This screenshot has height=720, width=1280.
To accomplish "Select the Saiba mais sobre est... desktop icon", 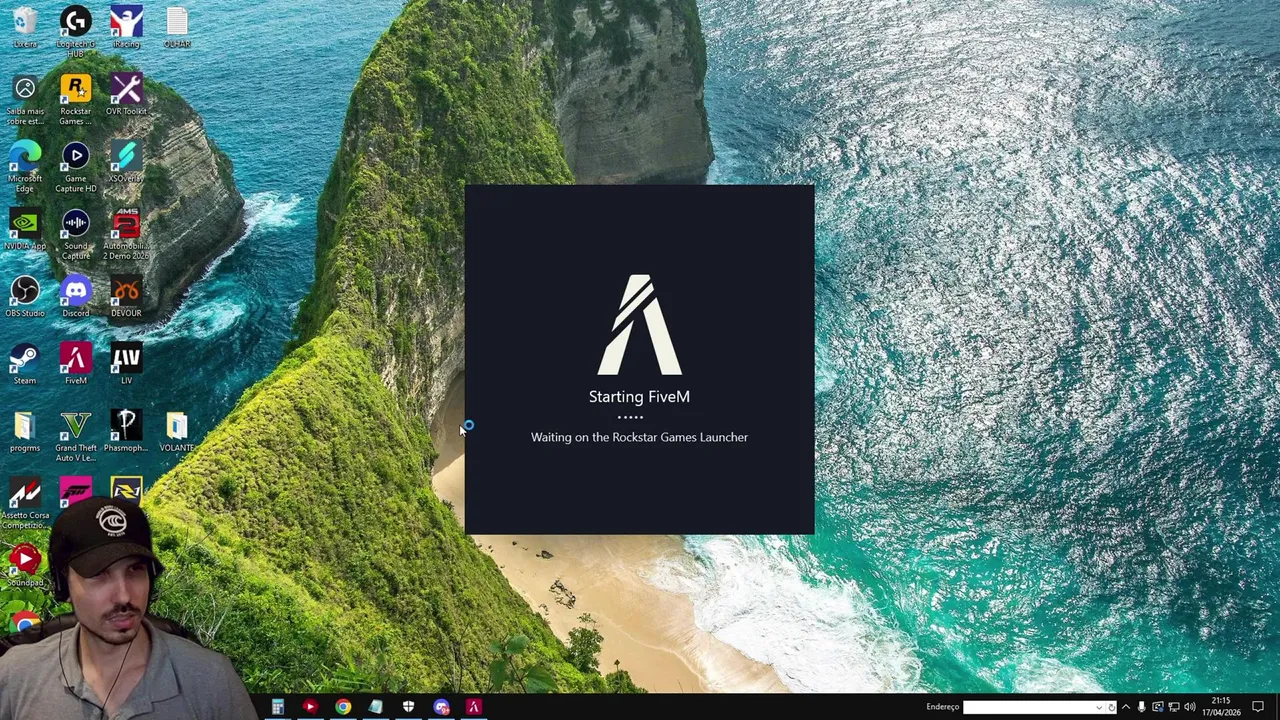I will coord(25,100).
